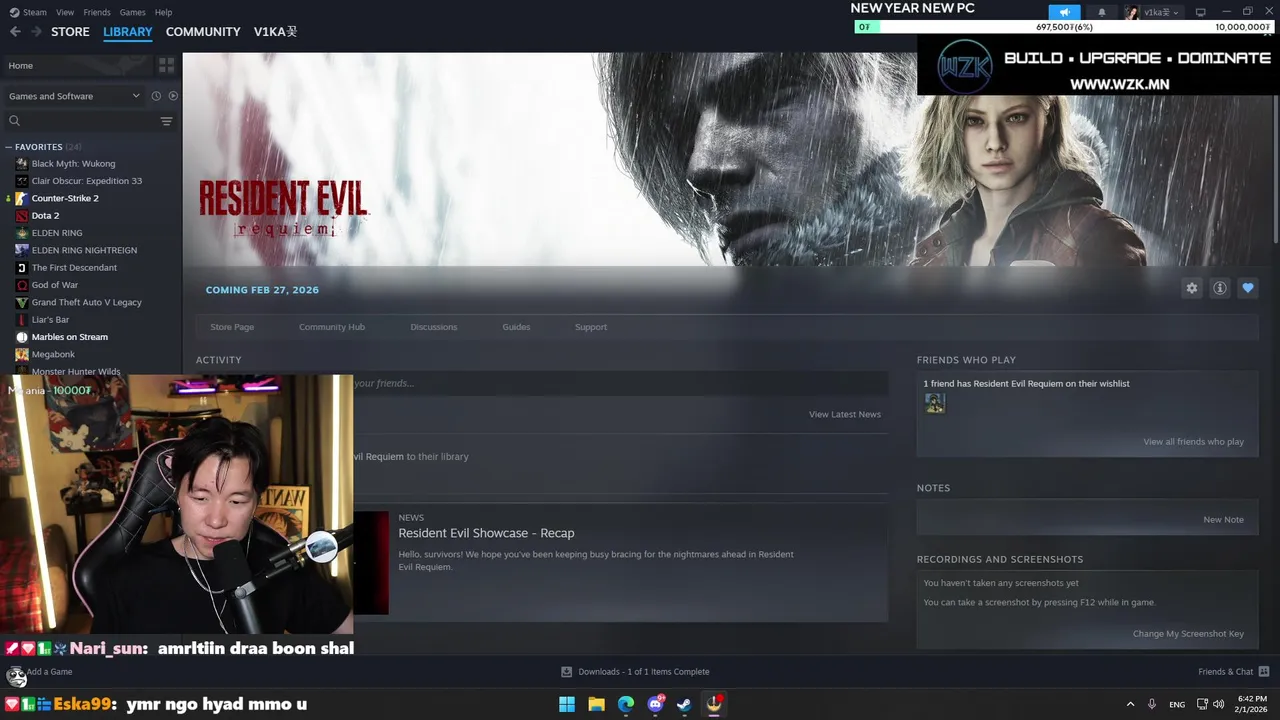Click New Note button

click(1224, 520)
